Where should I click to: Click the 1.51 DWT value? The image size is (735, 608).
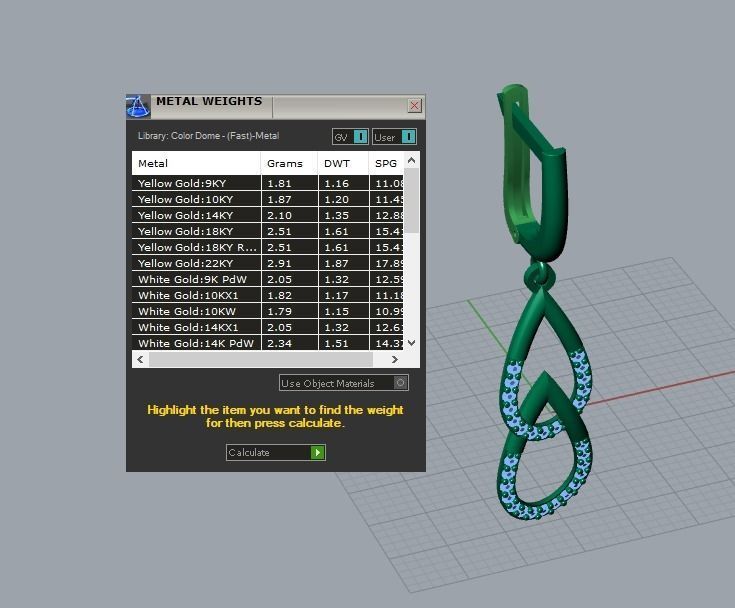pyautogui.click(x=336, y=343)
